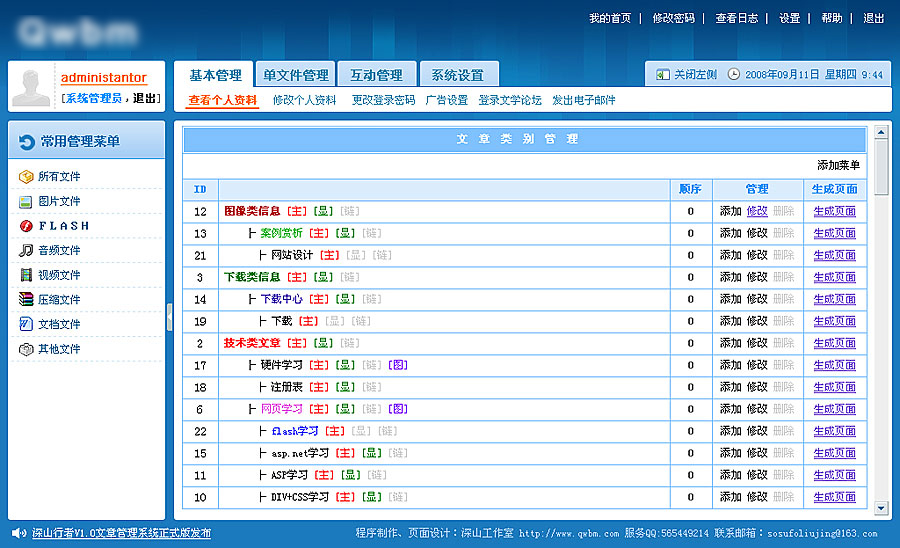Click the 所有文件 icon in sidebar
This screenshot has width=900, height=548.
(x=26, y=177)
